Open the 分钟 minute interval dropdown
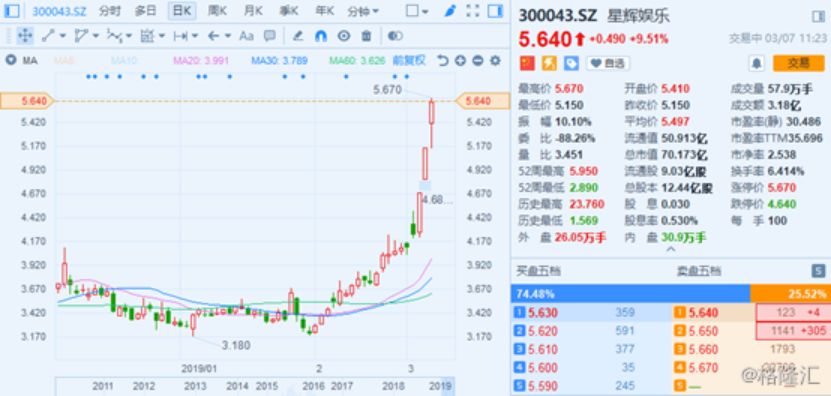Viewport: 831px width, 396px height. coord(364,11)
